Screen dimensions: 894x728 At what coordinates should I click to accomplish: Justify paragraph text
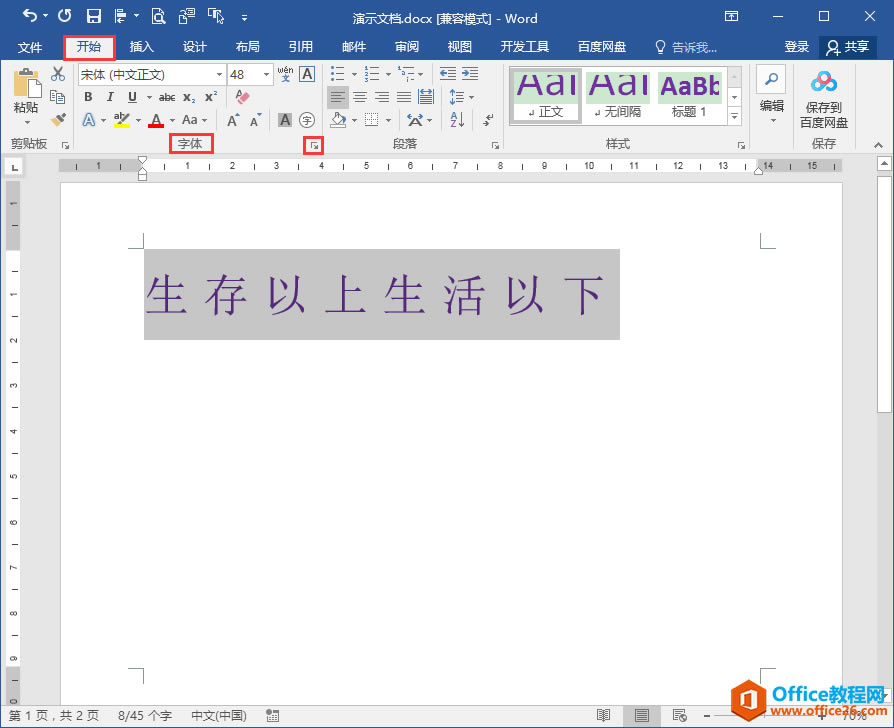tap(404, 97)
